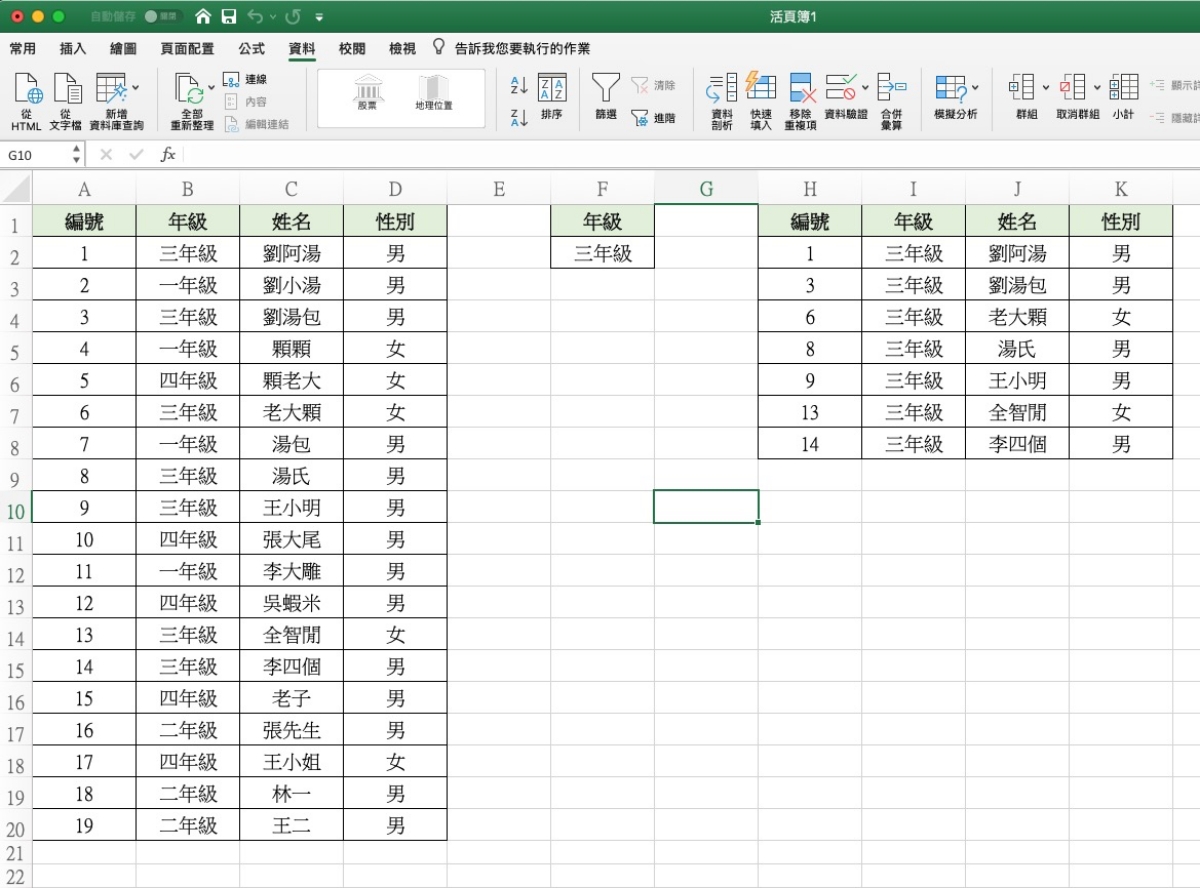Switch to the 頁面配置 tab
1200x888 pixels.
pyautogui.click(x=187, y=48)
